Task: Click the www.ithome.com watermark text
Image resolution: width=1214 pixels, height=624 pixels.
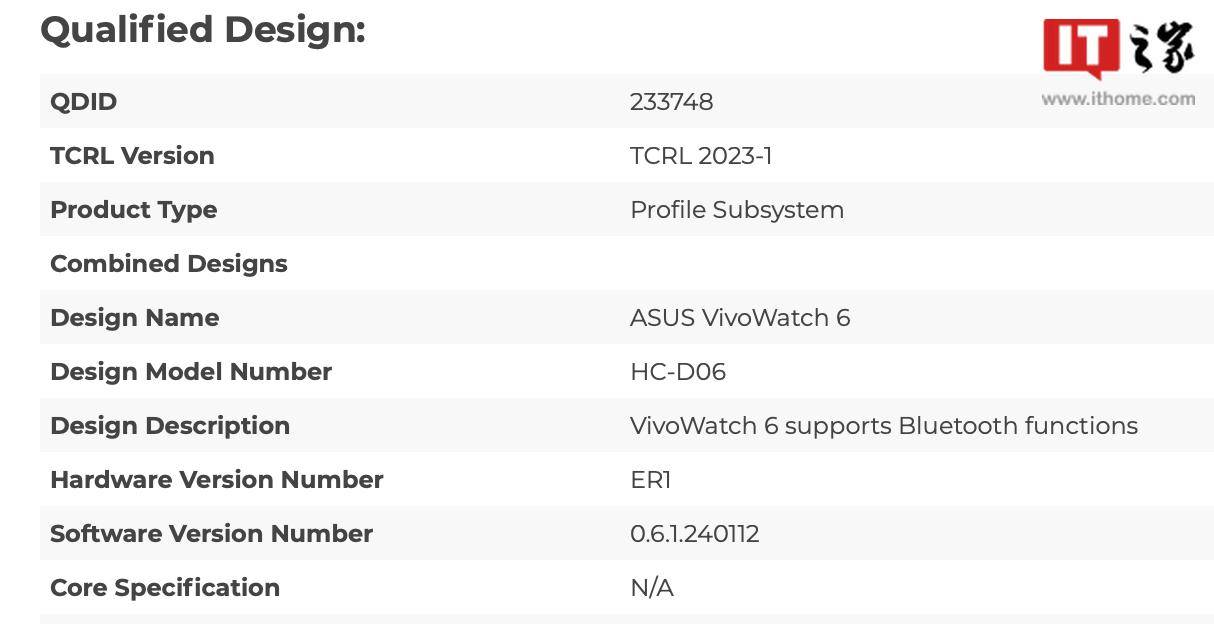Action: pos(1118,99)
